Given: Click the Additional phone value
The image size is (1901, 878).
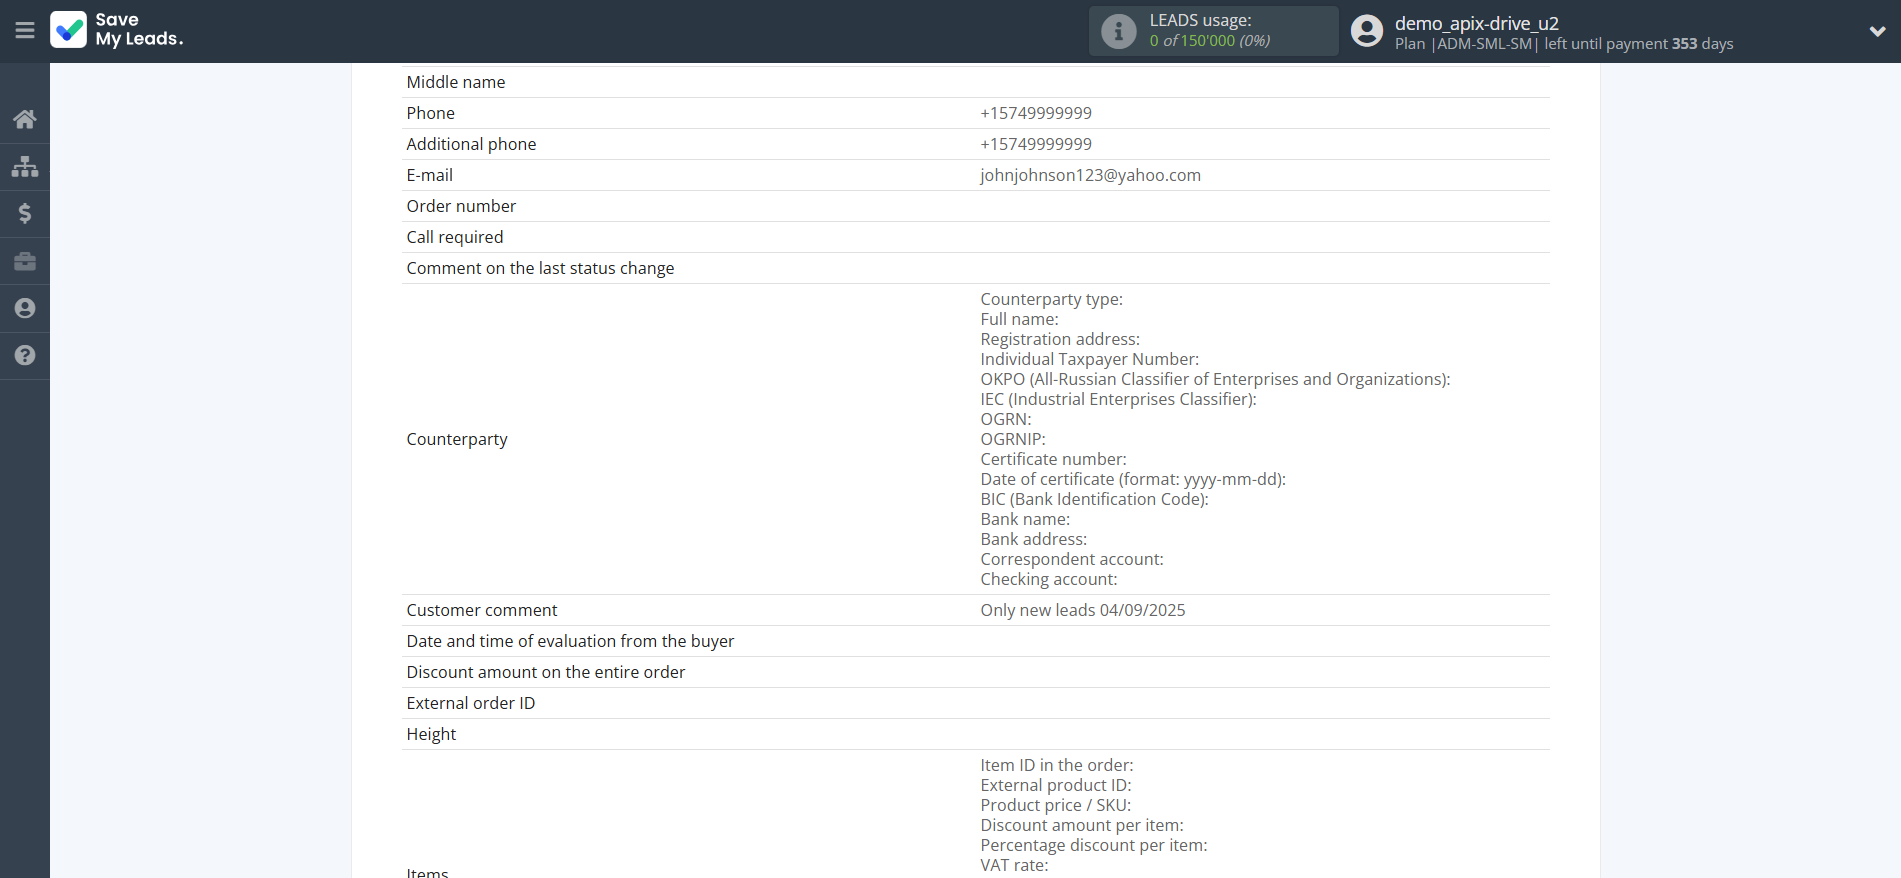Looking at the screenshot, I should [x=1035, y=144].
